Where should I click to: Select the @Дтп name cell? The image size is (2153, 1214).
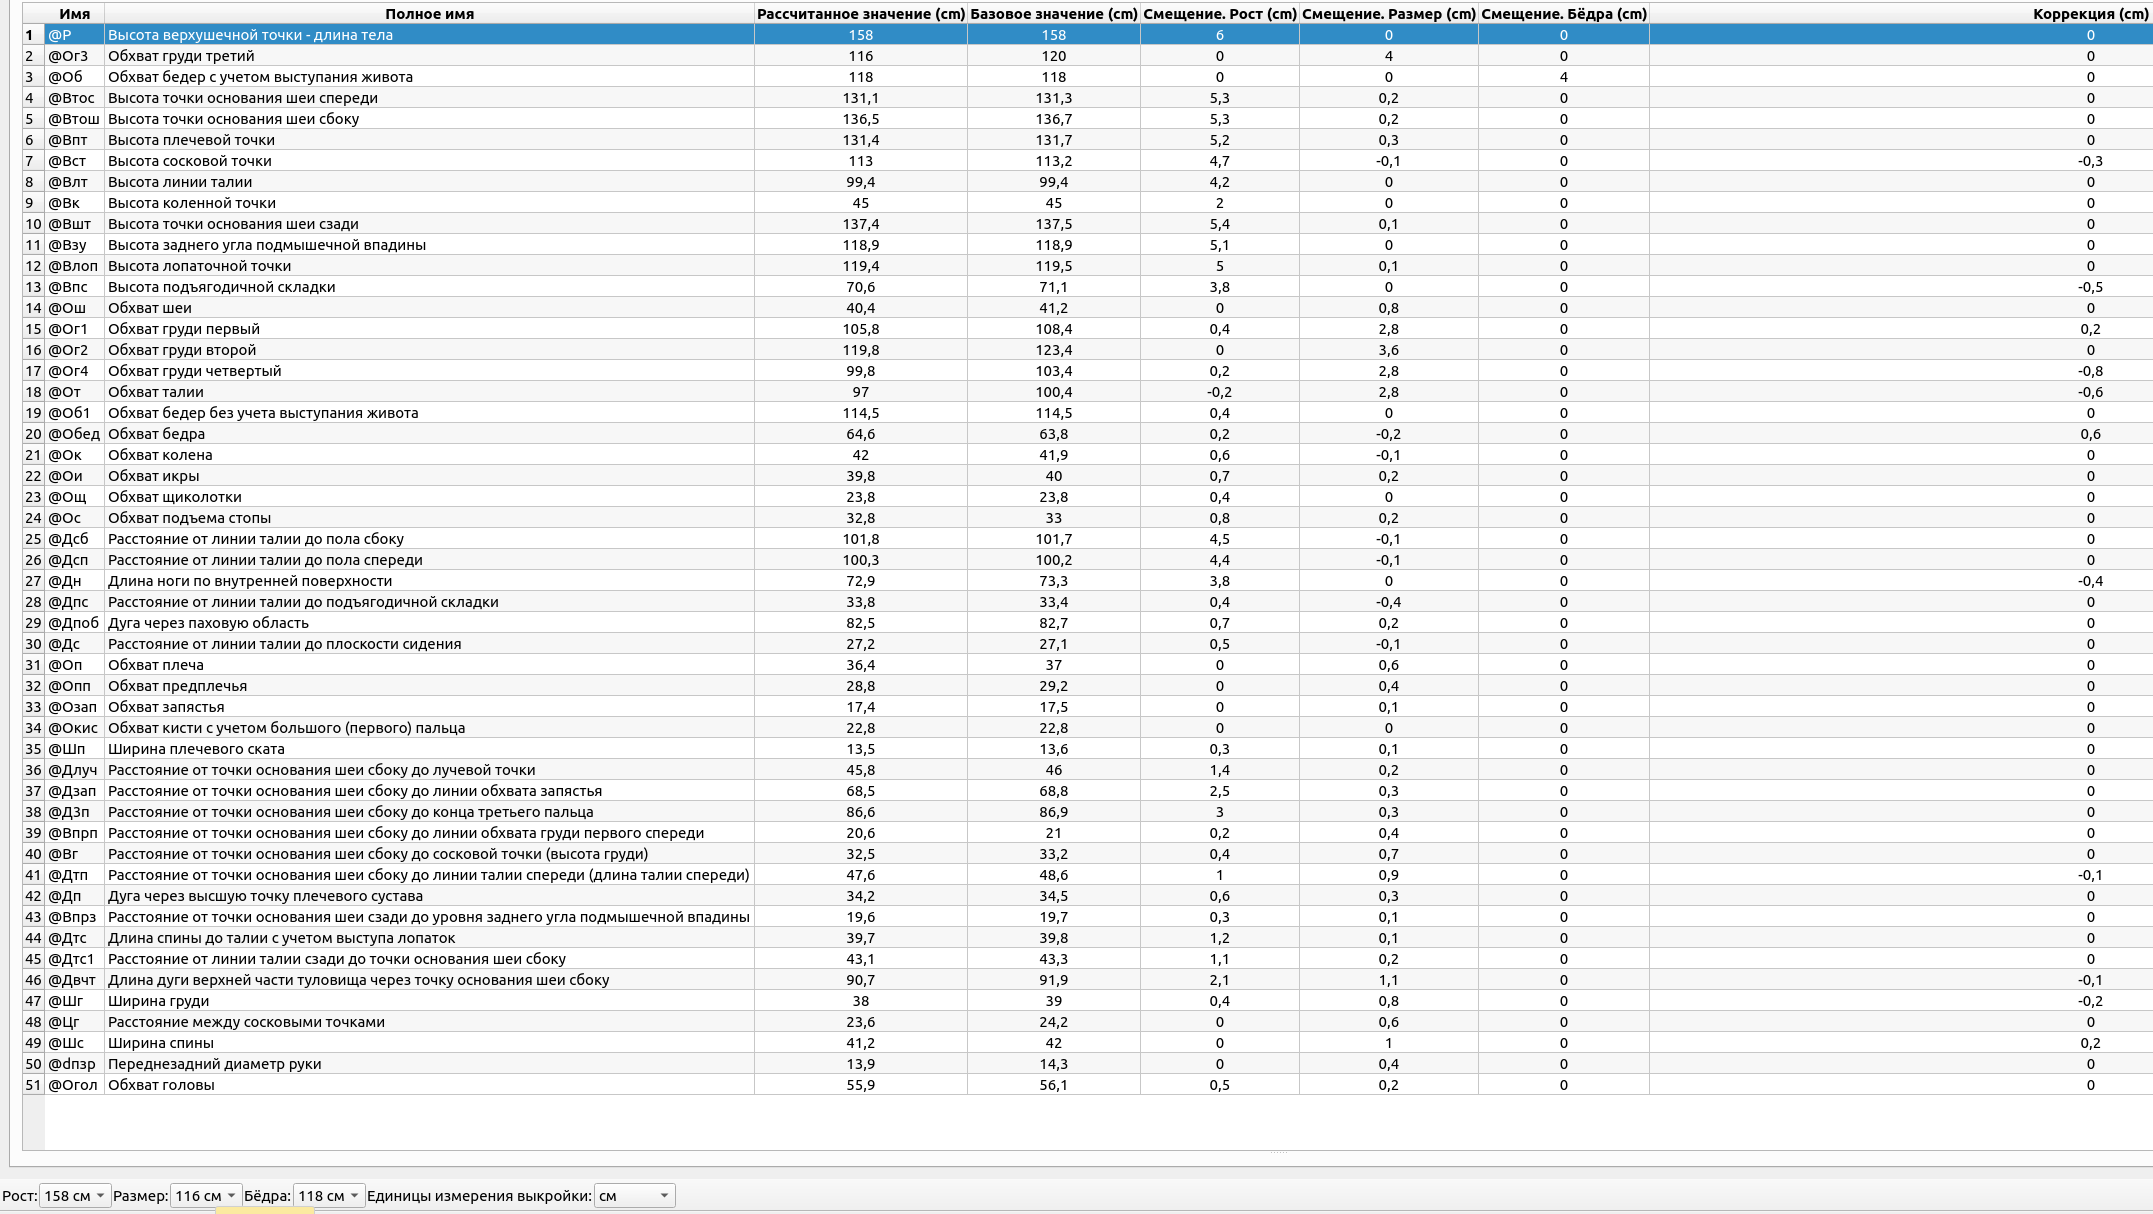[x=74, y=875]
